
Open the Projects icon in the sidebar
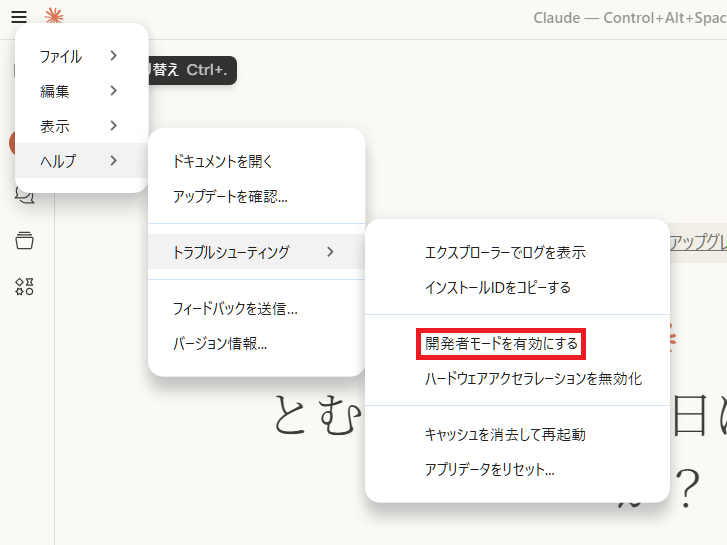pos(24,240)
